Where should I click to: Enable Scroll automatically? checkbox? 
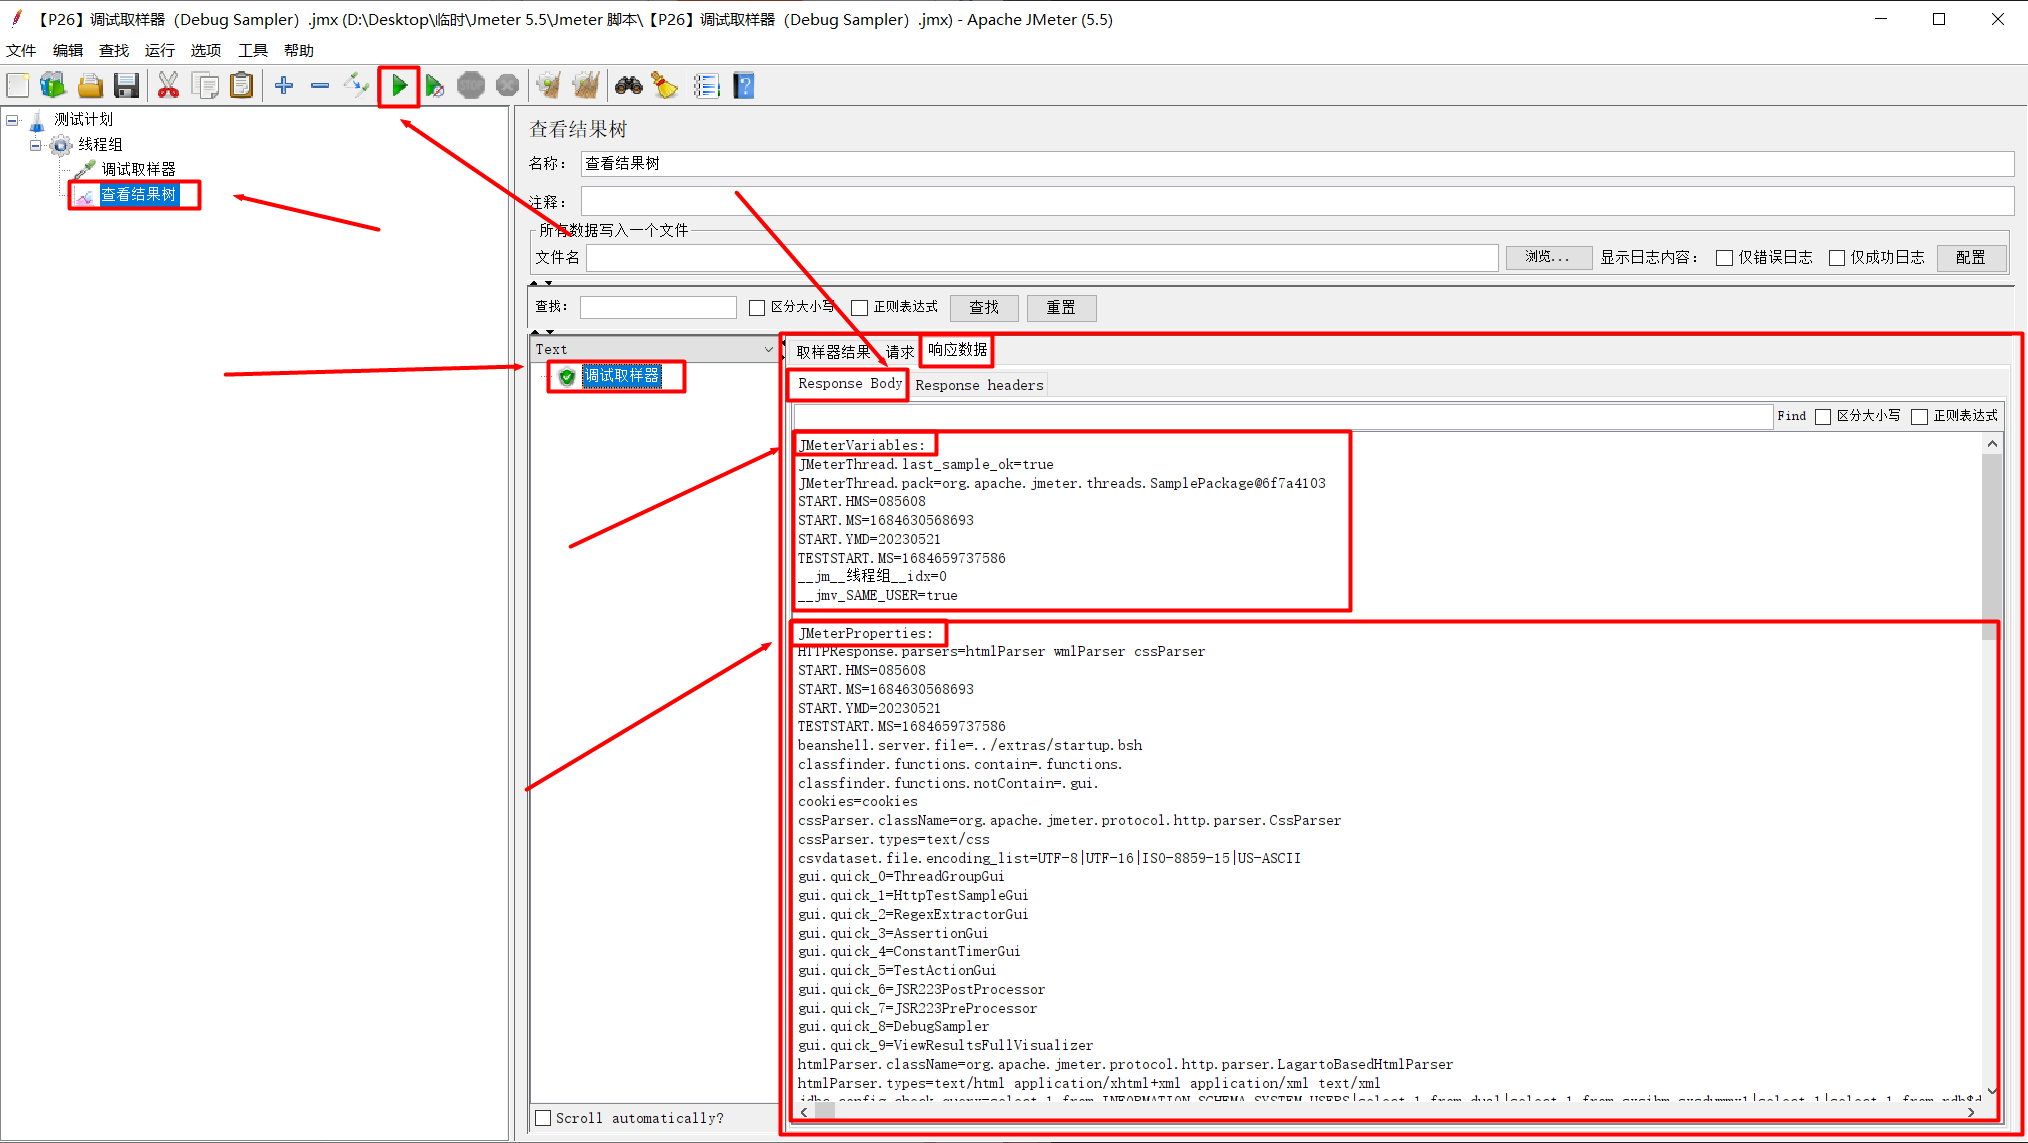[x=543, y=1118]
